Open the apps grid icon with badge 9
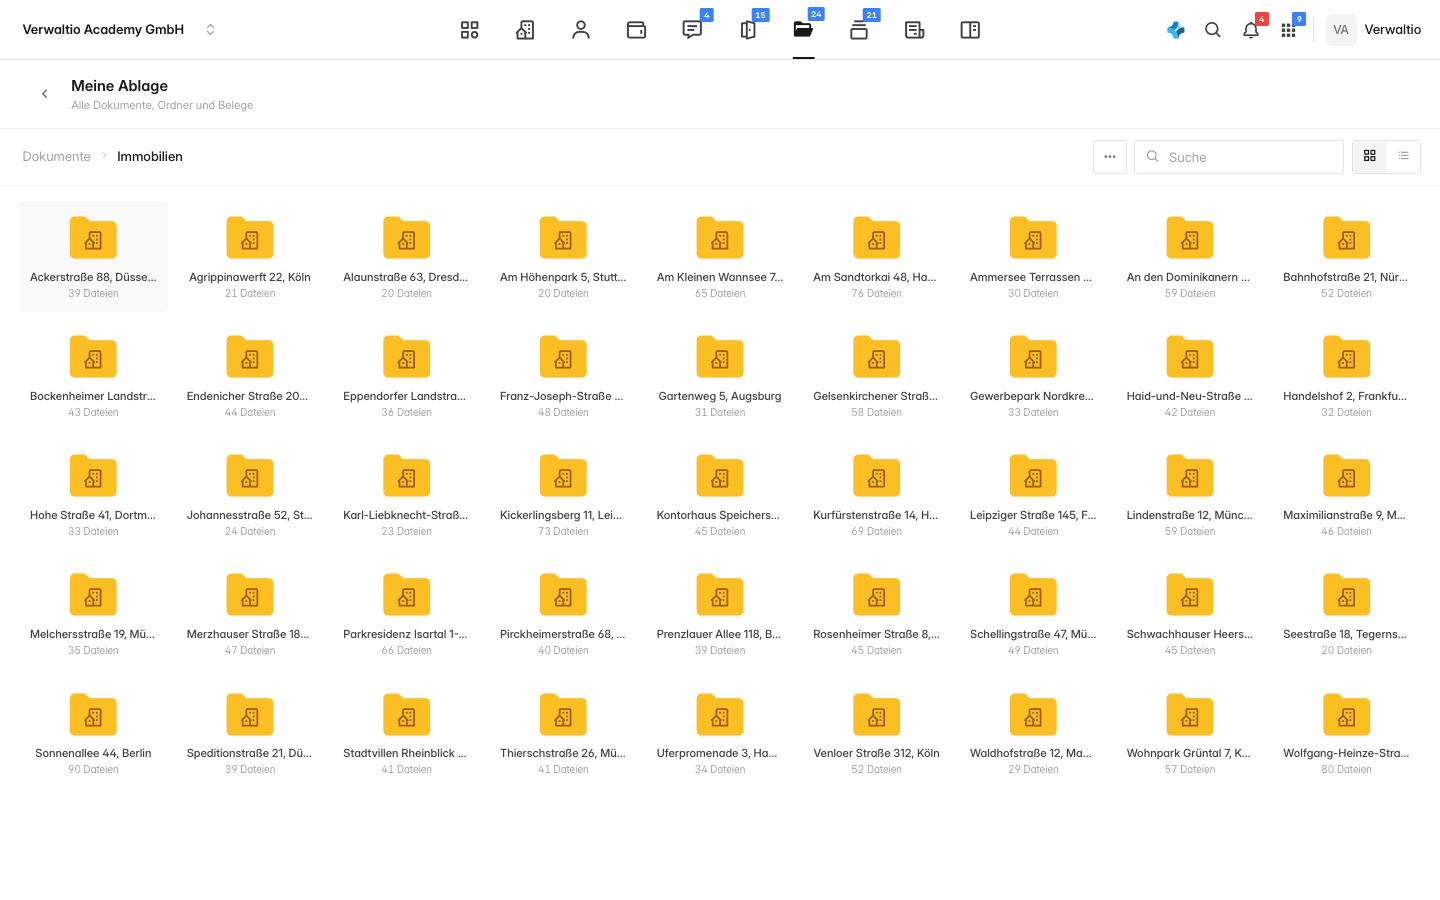1440x900 pixels. pyautogui.click(x=1289, y=30)
